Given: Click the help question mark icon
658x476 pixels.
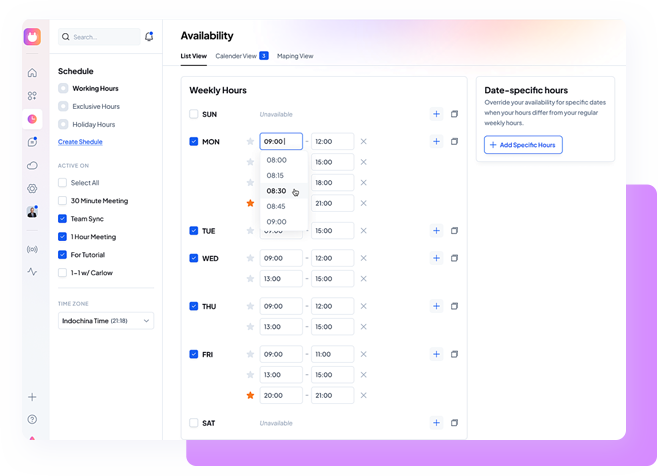Looking at the screenshot, I should tap(32, 420).
